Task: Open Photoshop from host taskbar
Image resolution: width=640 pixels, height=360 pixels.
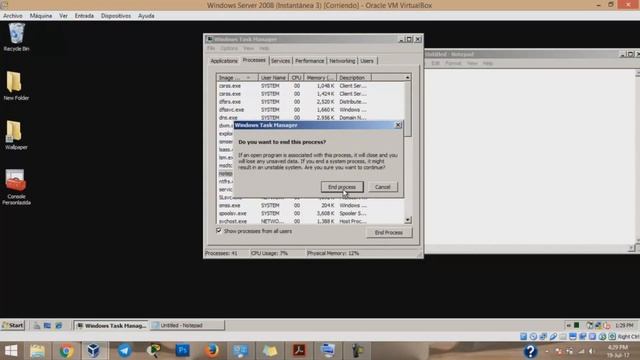Action: coord(182,351)
